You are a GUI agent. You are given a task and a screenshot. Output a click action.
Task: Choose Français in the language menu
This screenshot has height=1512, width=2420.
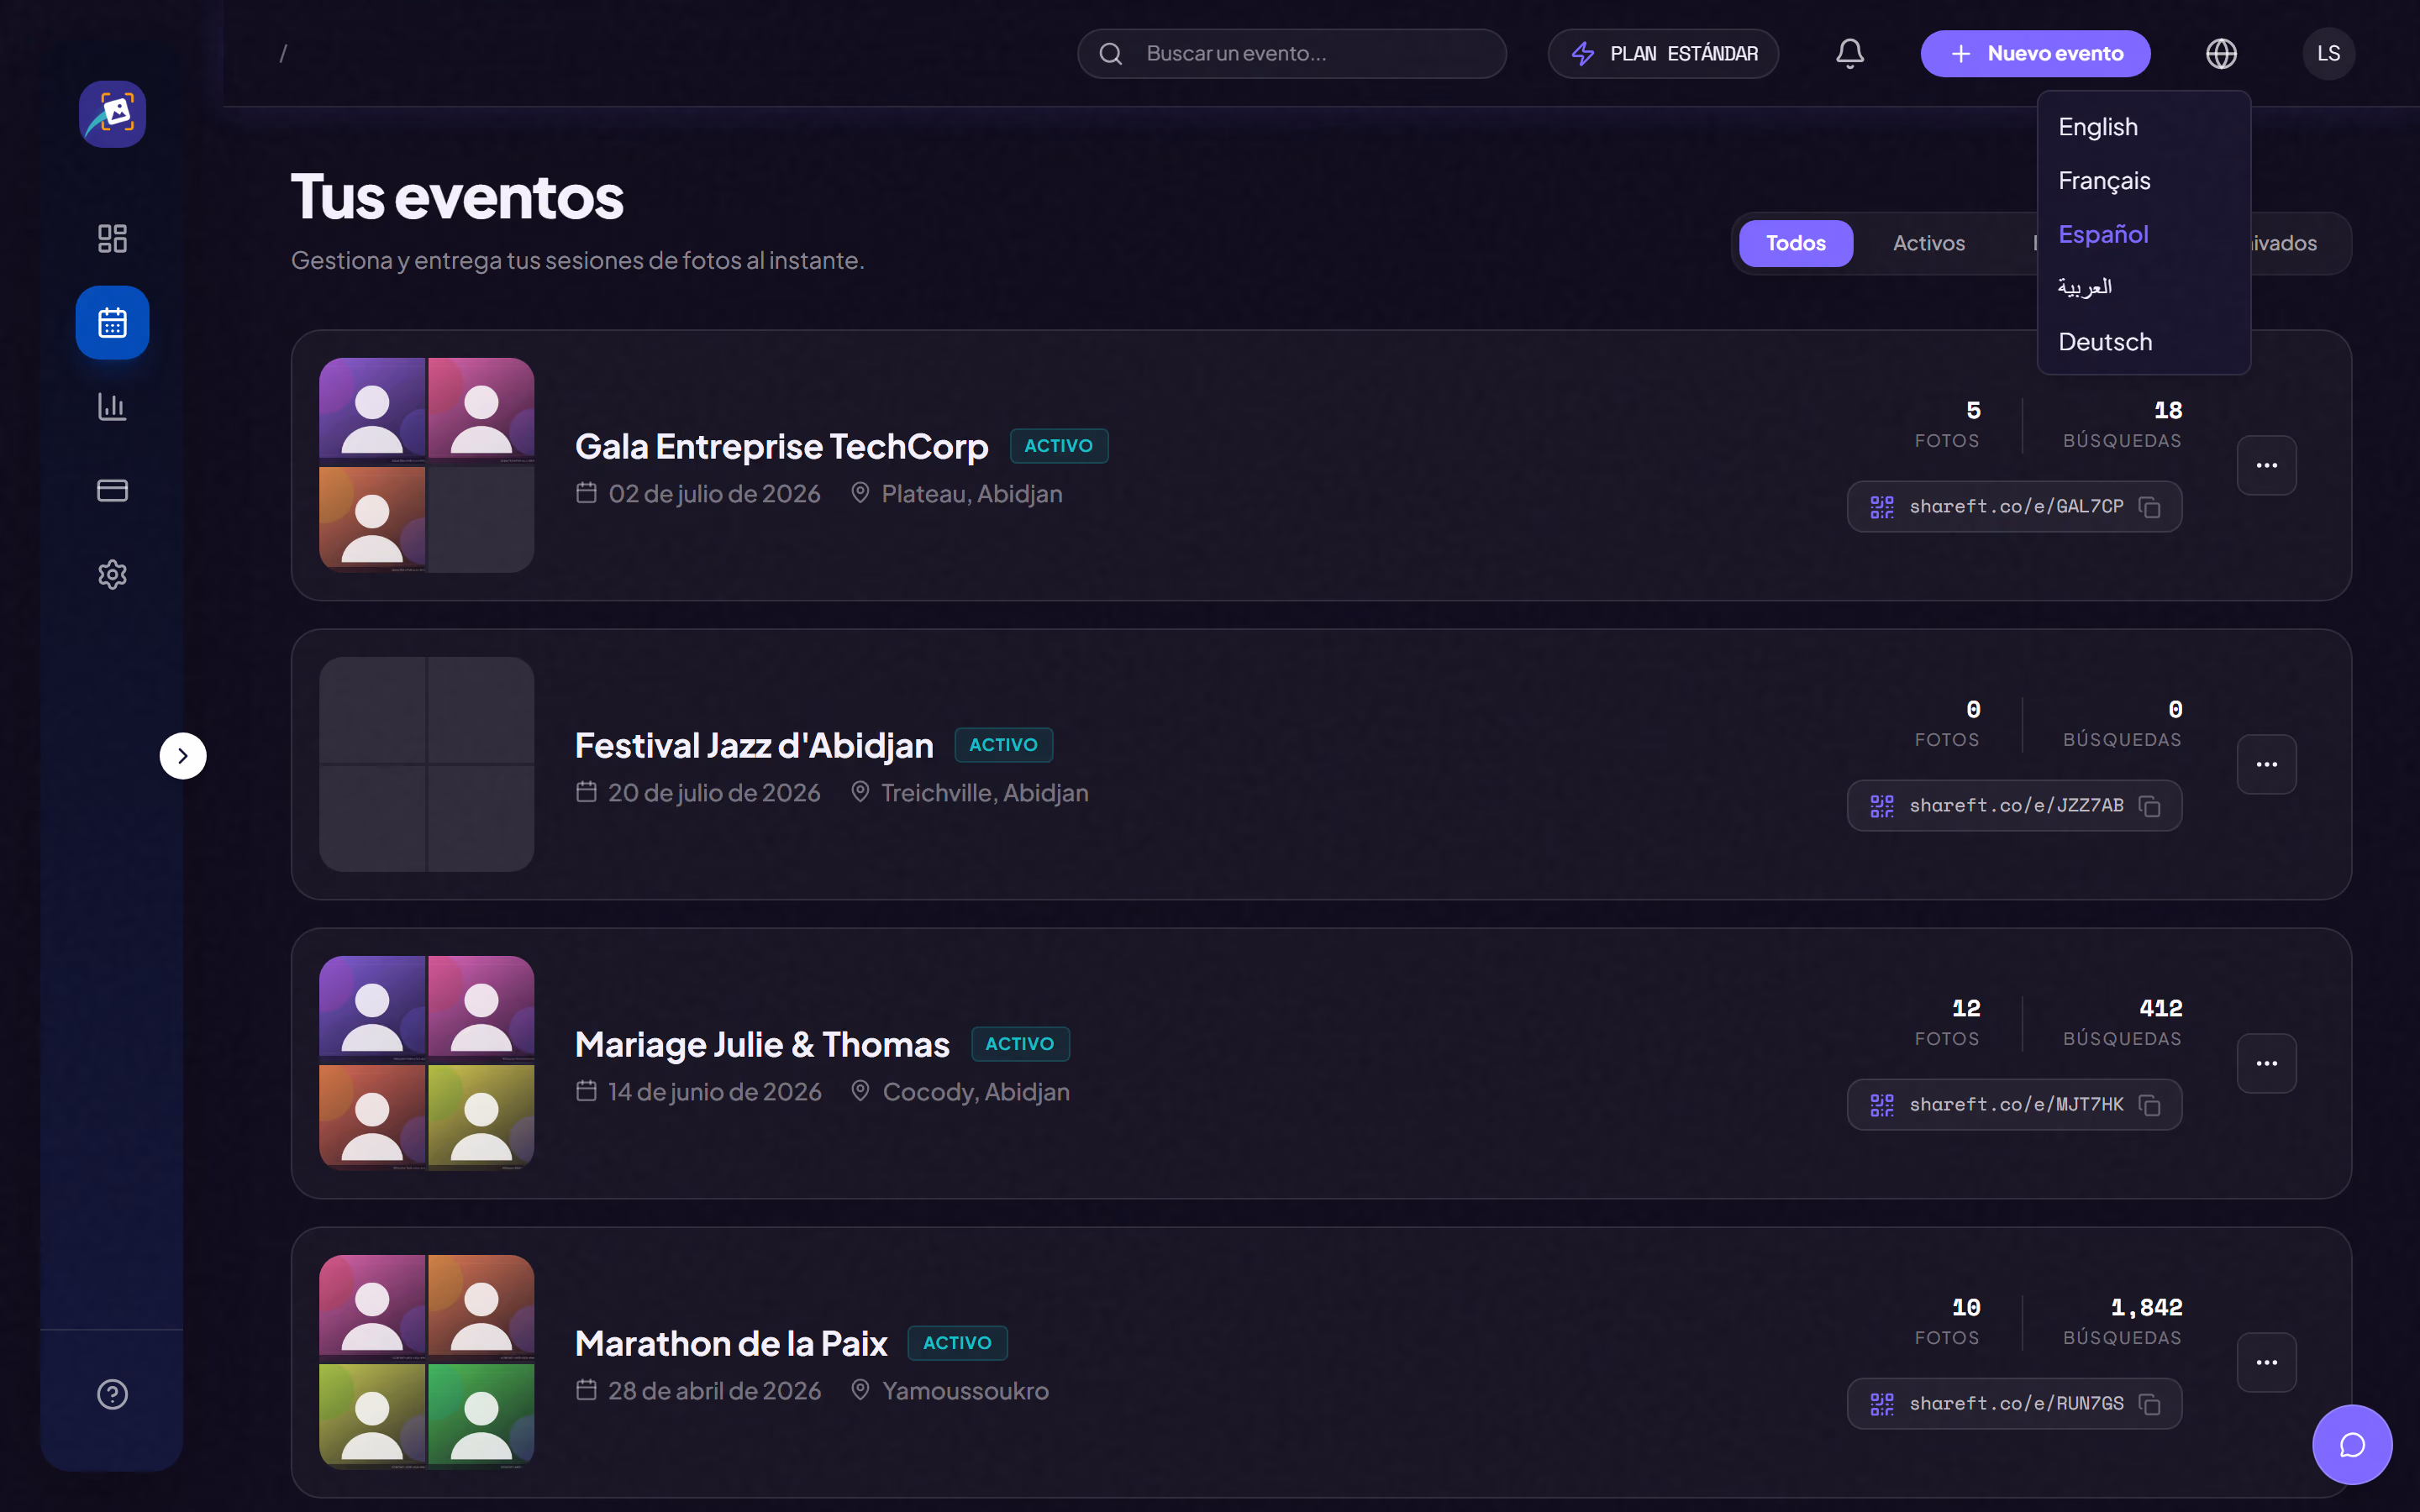[2144, 181]
